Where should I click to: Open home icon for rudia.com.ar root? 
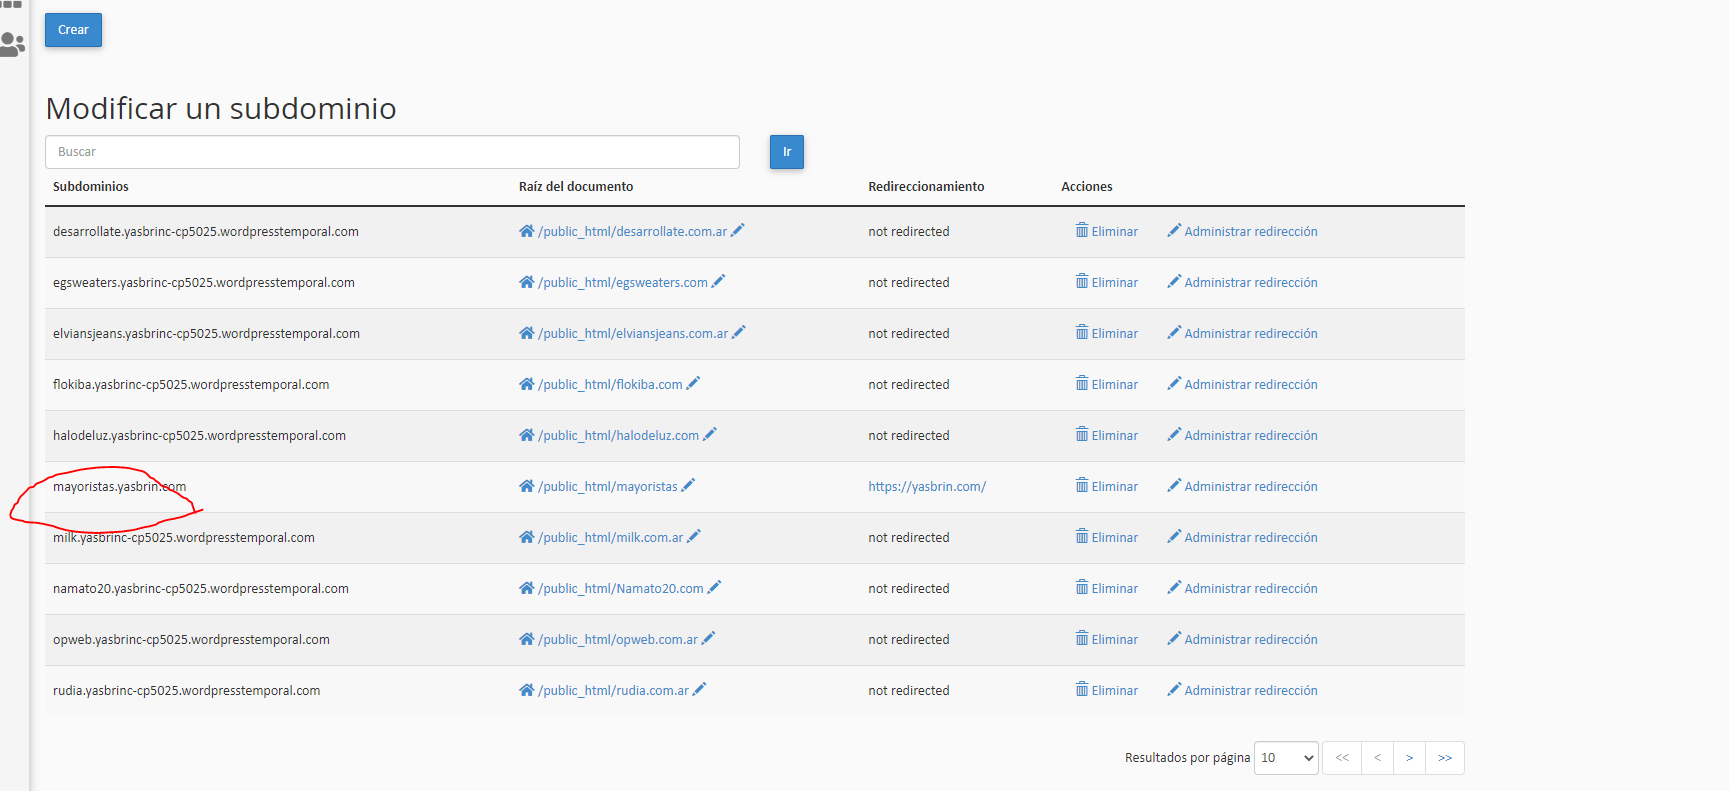(527, 690)
